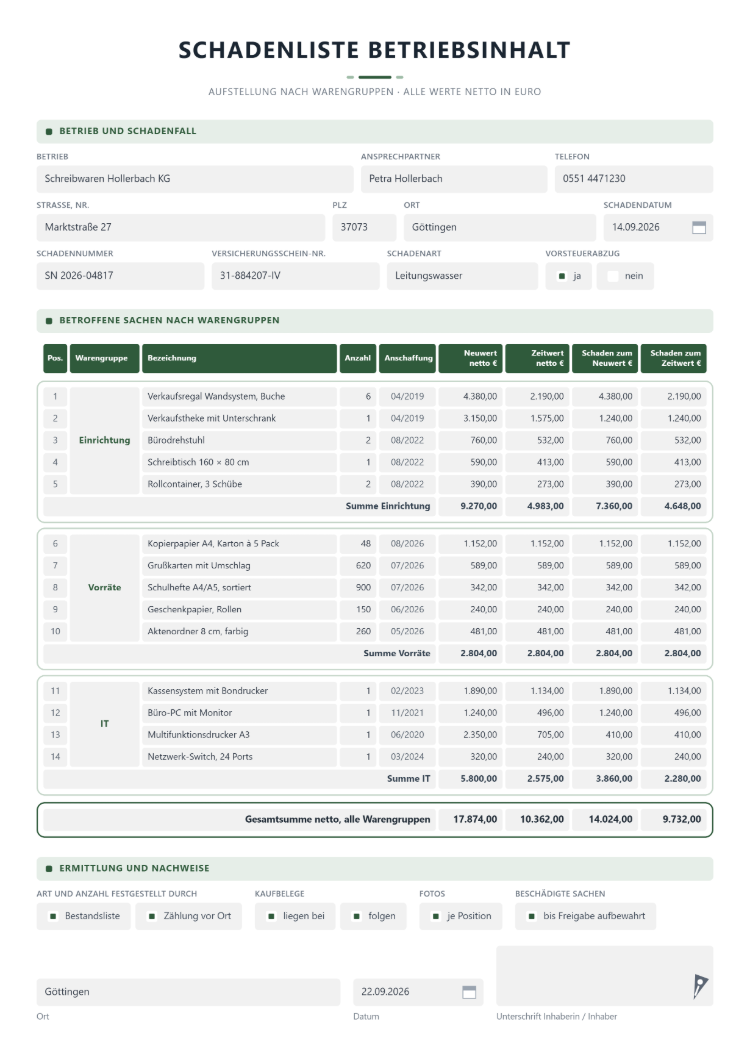
Task: Click 'Grußkarten mit Umschlag' cell
Action: [239, 566]
